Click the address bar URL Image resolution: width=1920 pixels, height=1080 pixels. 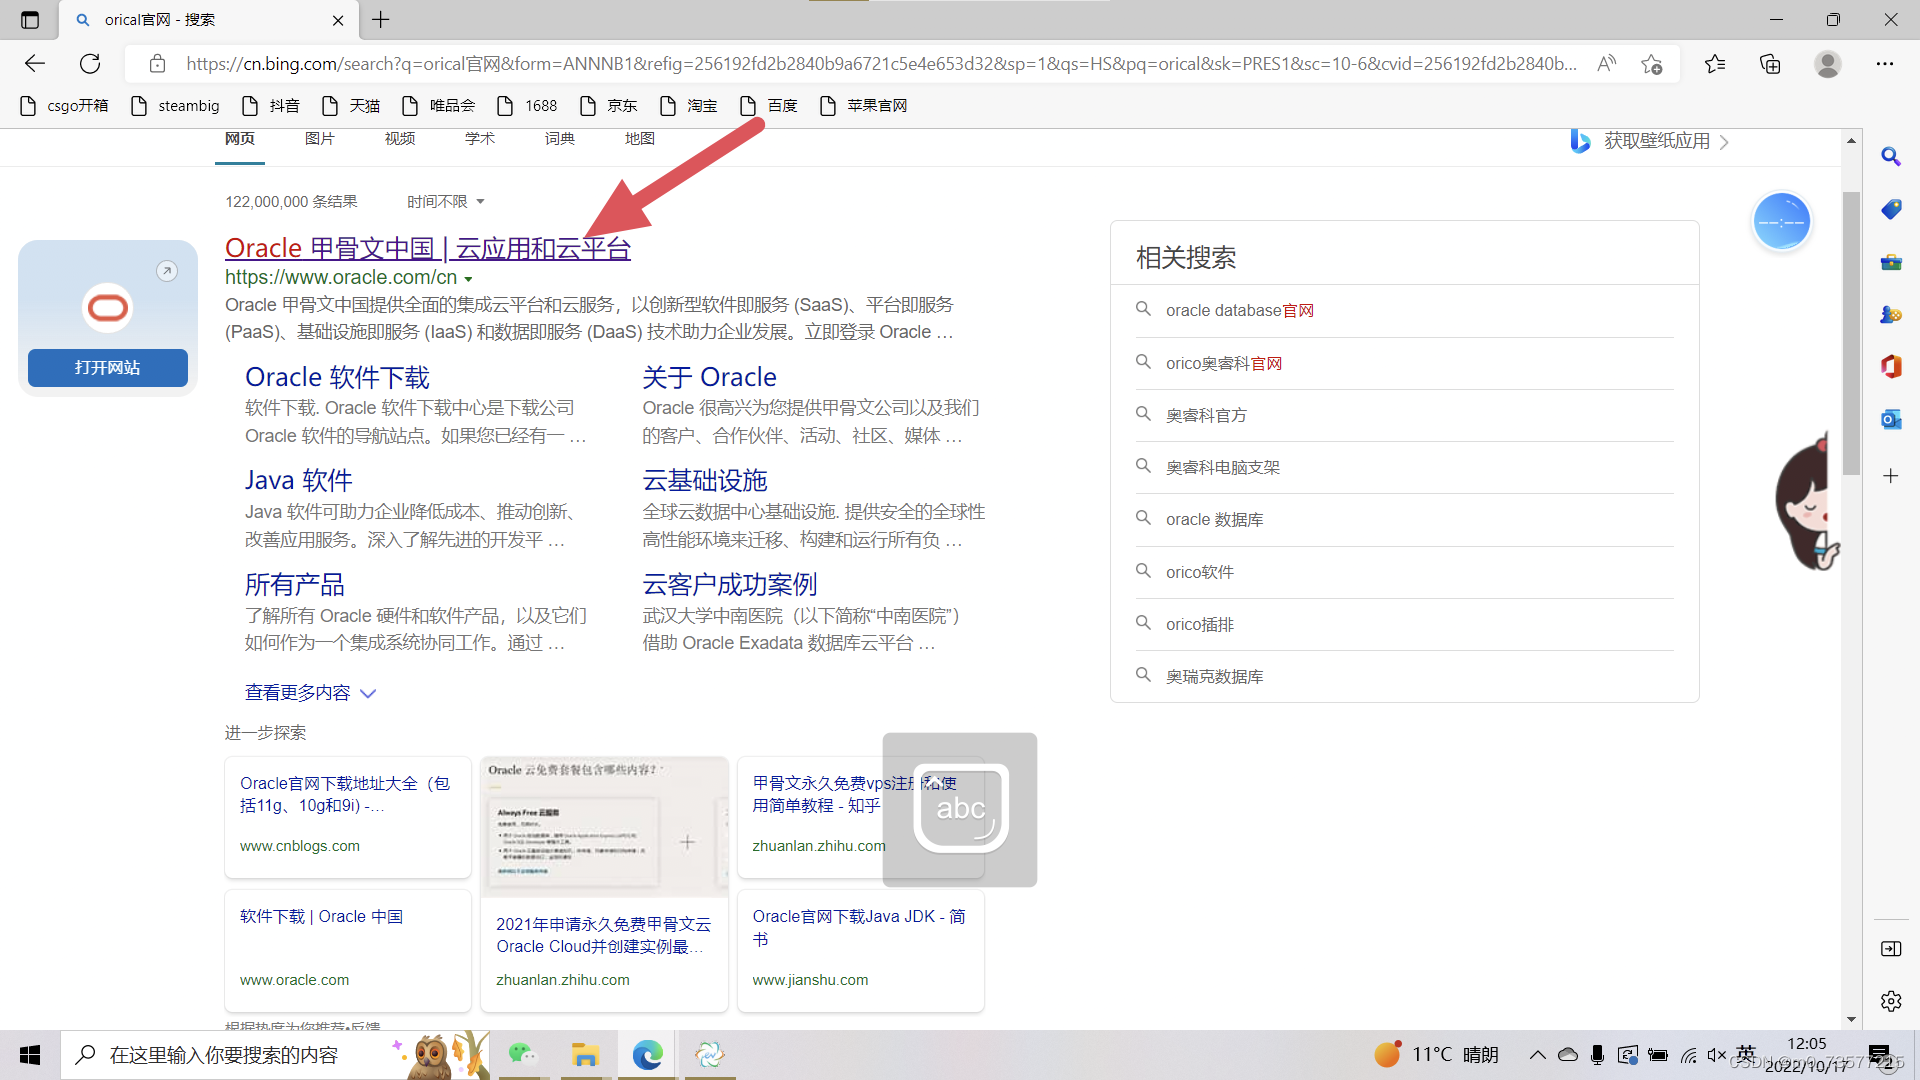880,64
